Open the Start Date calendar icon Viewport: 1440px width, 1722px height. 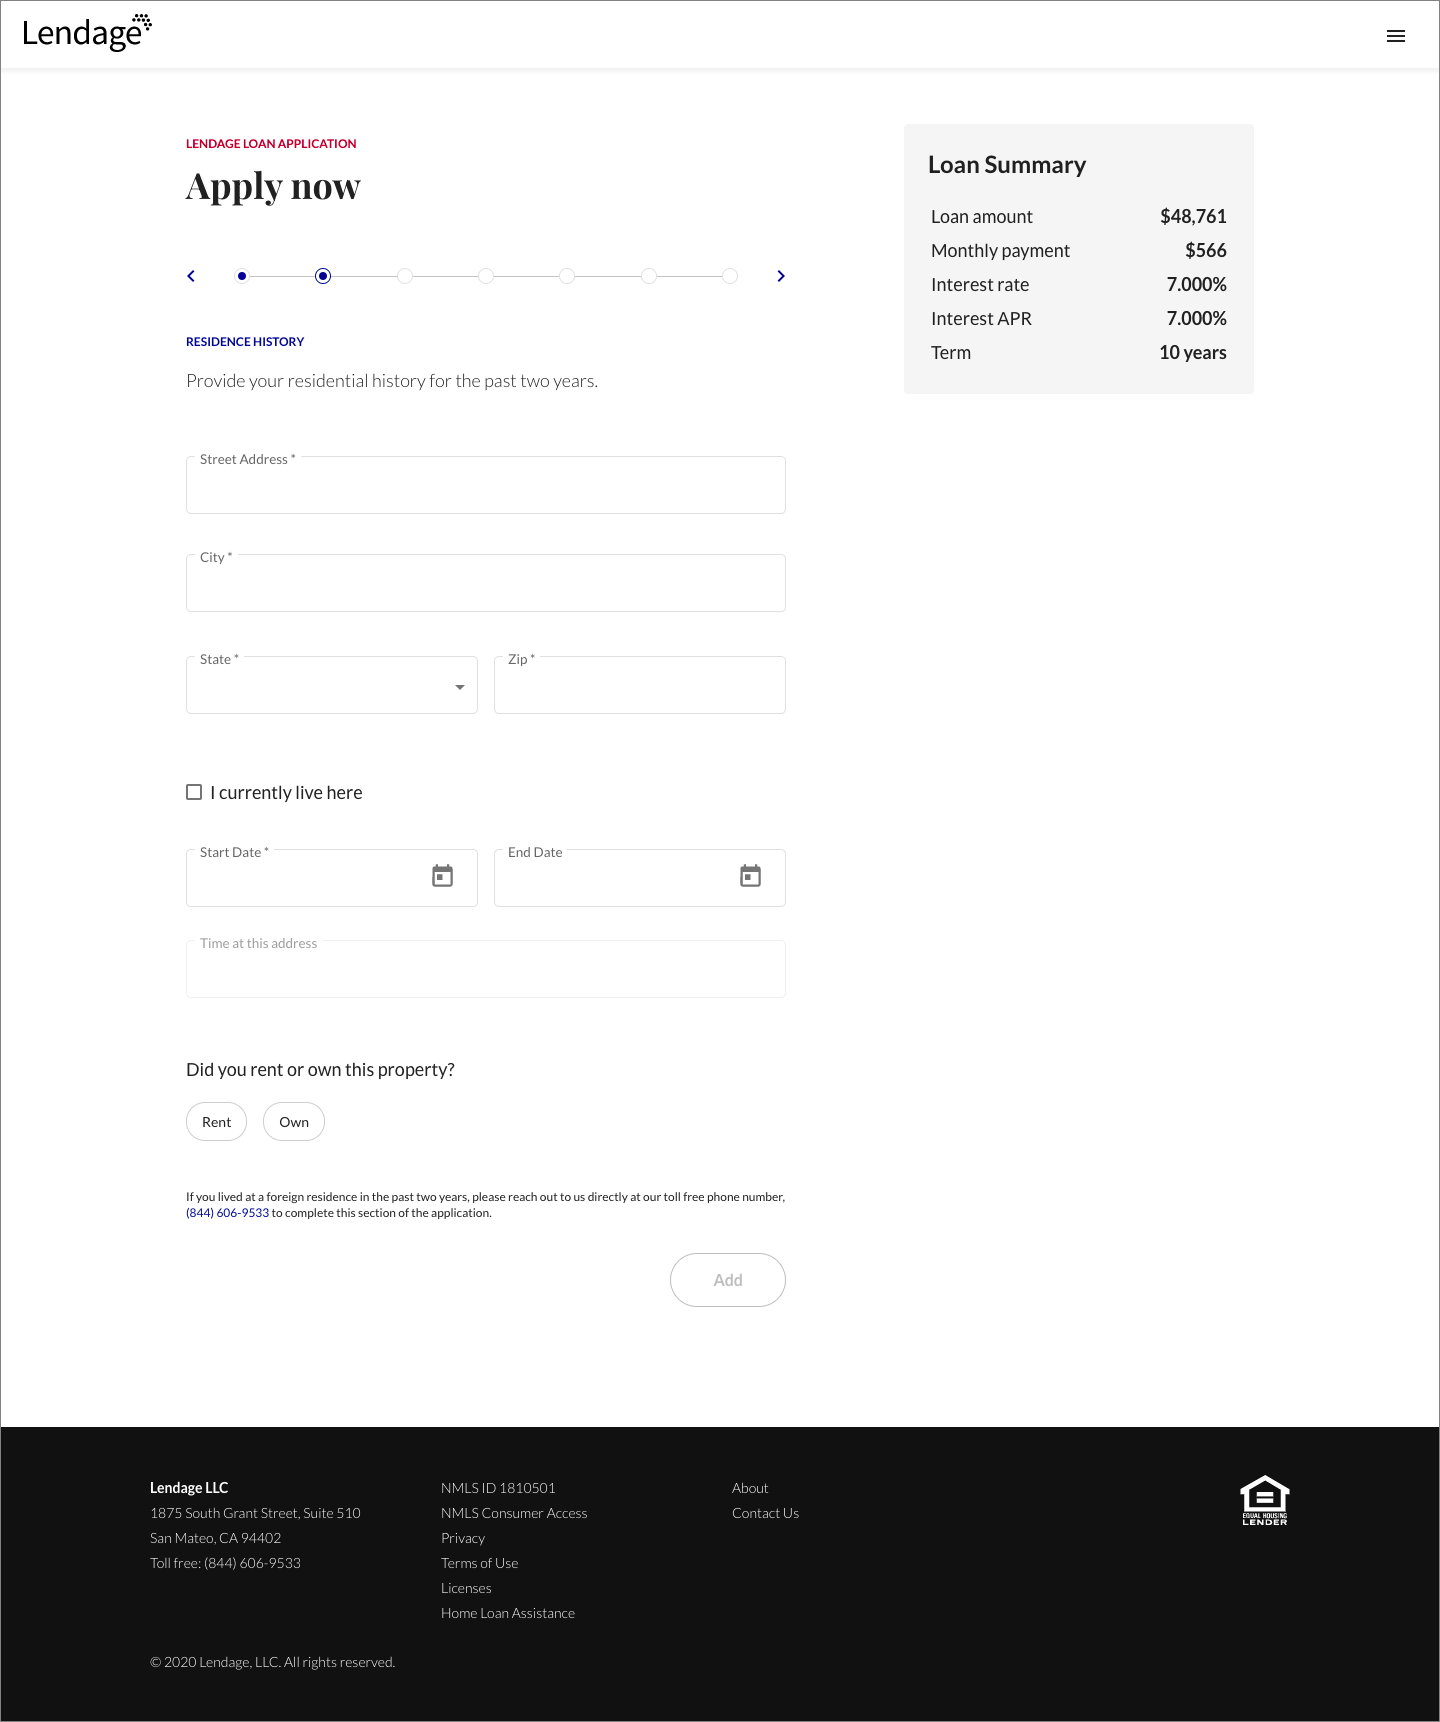(442, 876)
